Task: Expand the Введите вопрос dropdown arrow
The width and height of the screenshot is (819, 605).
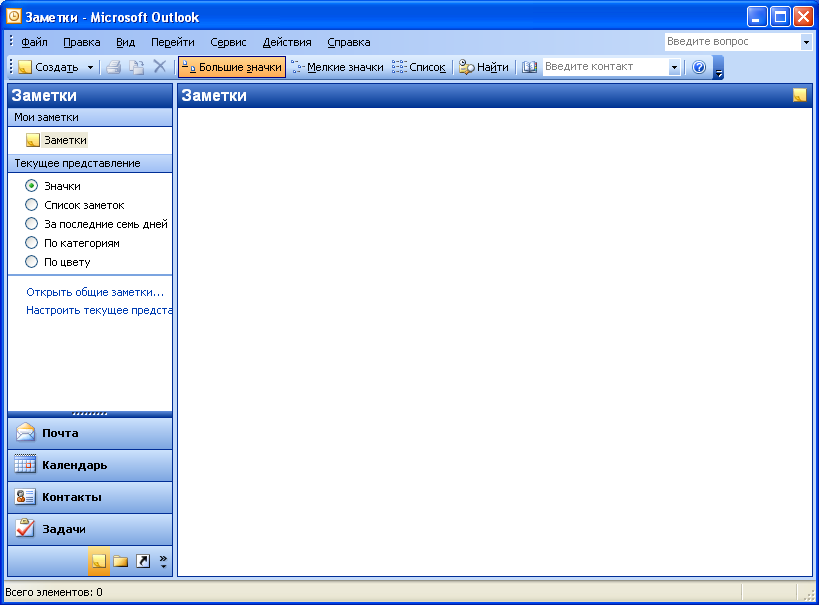Action: click(806, 42)
